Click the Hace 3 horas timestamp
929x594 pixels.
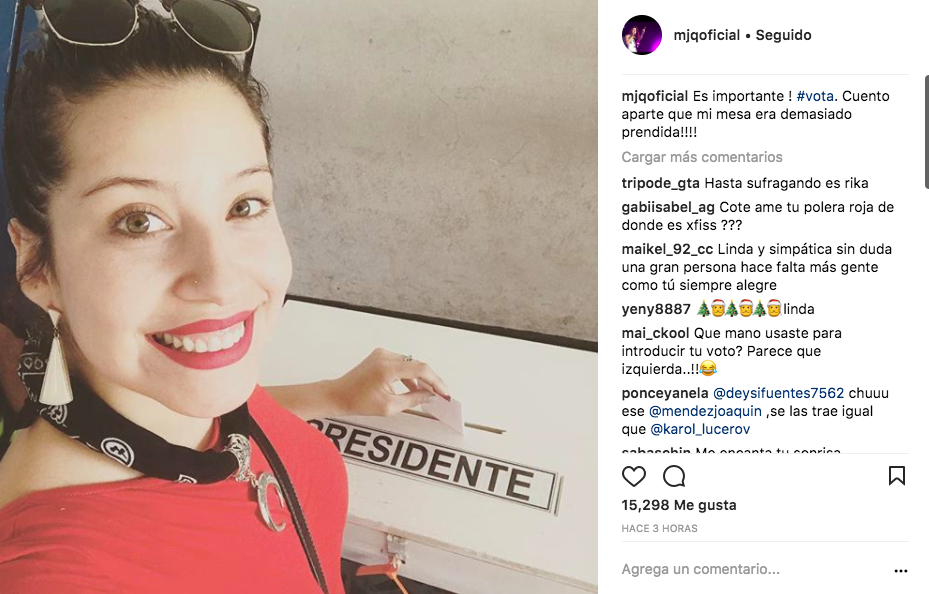coord(659,528)
